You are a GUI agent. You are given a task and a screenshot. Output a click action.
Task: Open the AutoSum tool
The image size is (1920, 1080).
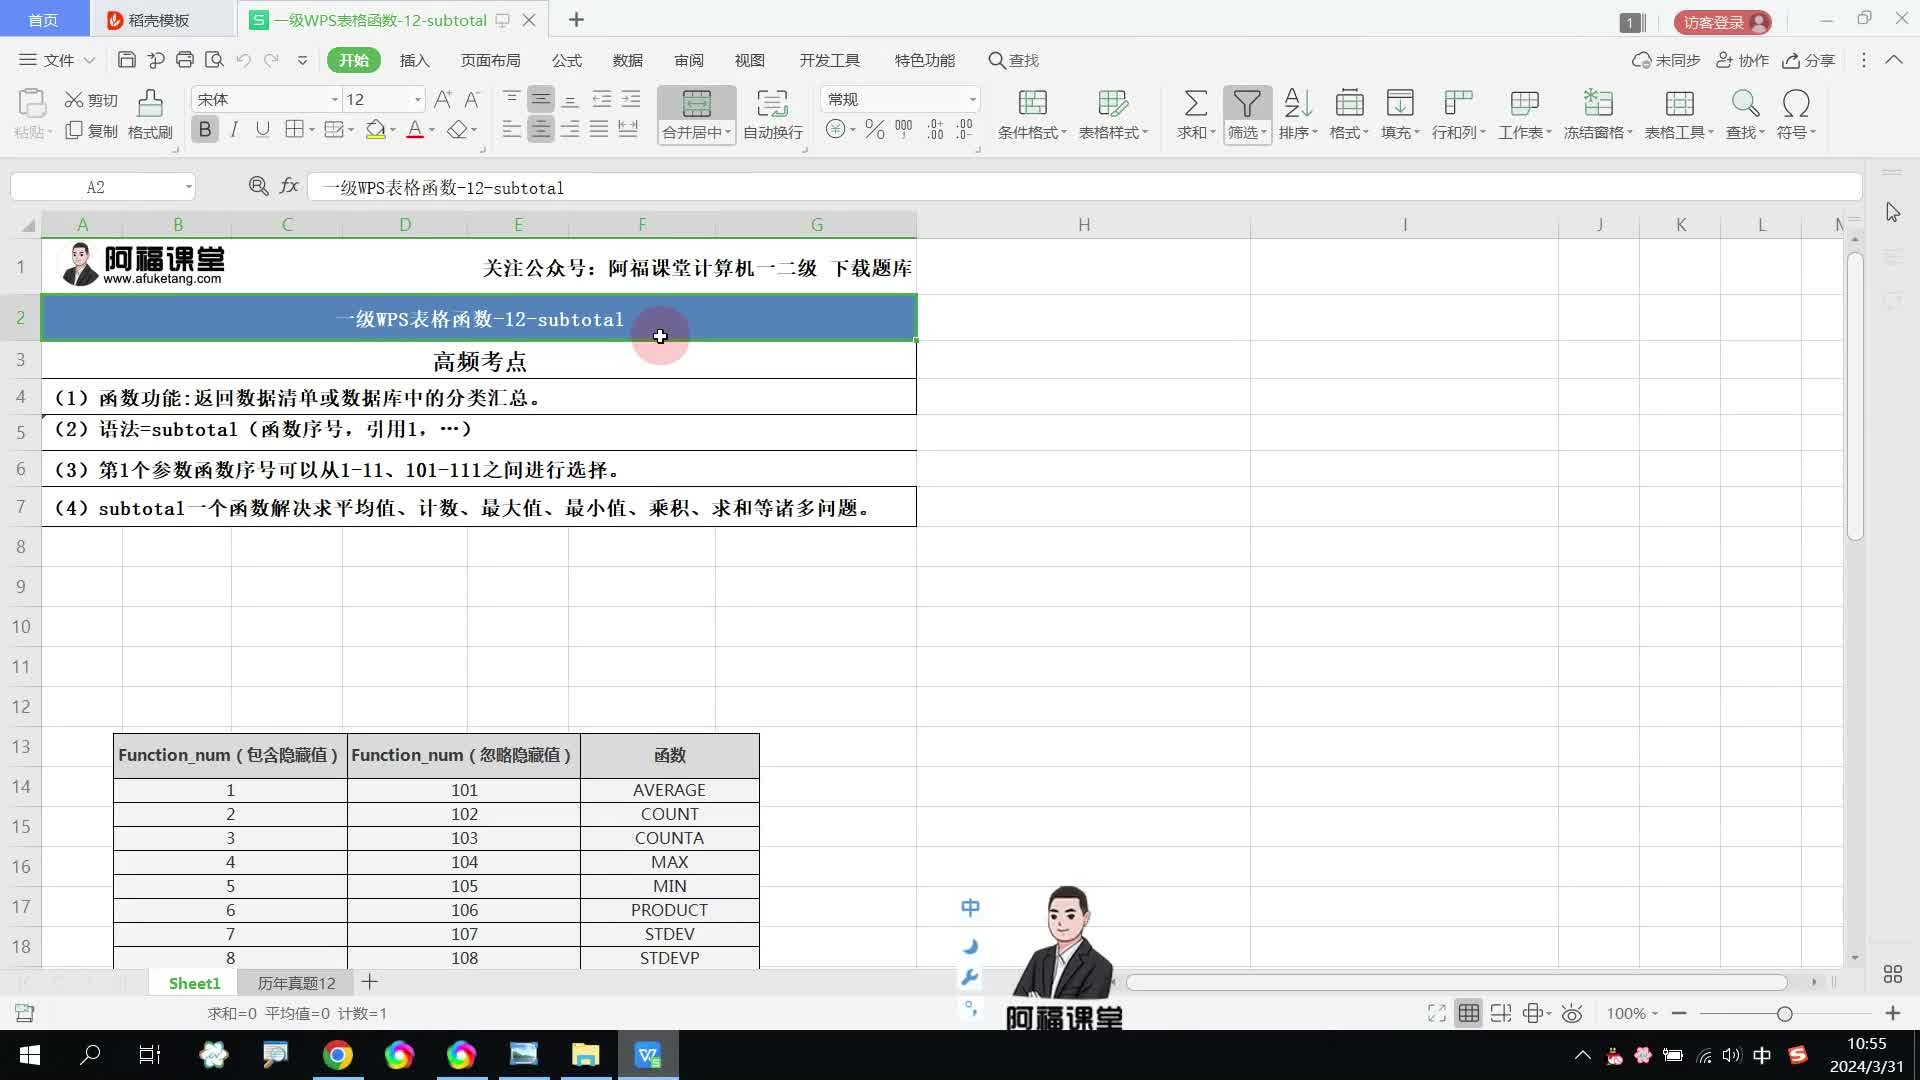point(1195,103)
